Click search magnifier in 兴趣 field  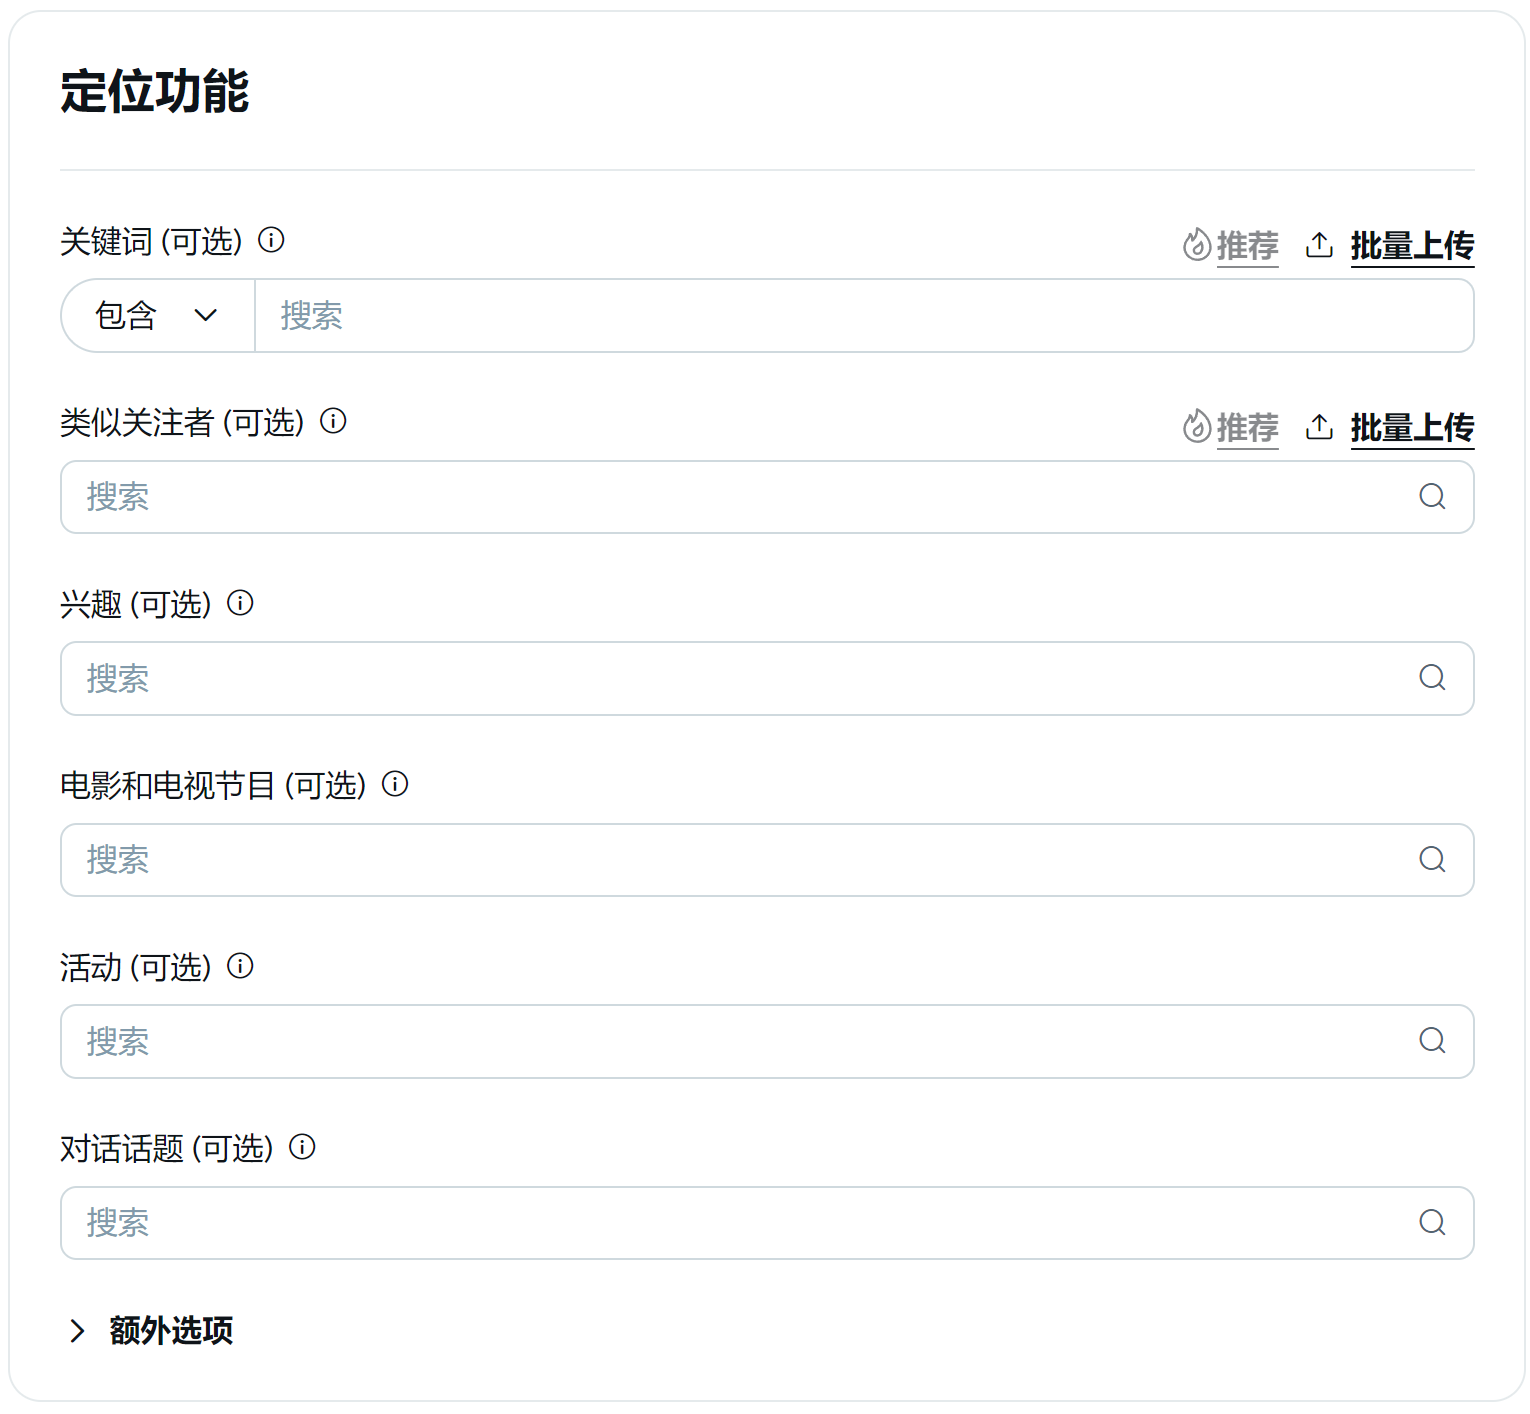tap(1432, 678)
